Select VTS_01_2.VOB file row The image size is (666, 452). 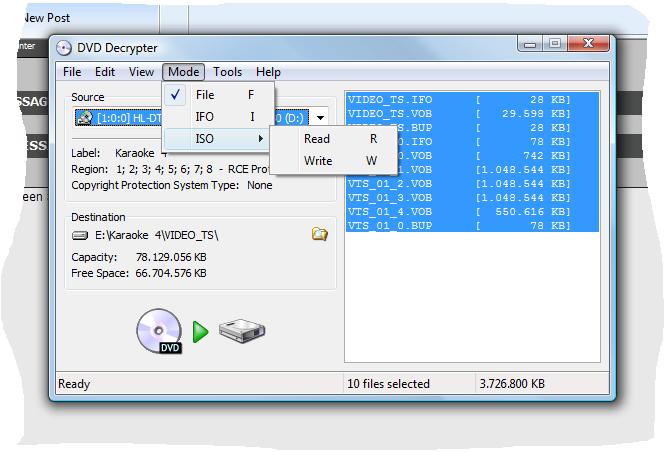coord(472,184)
